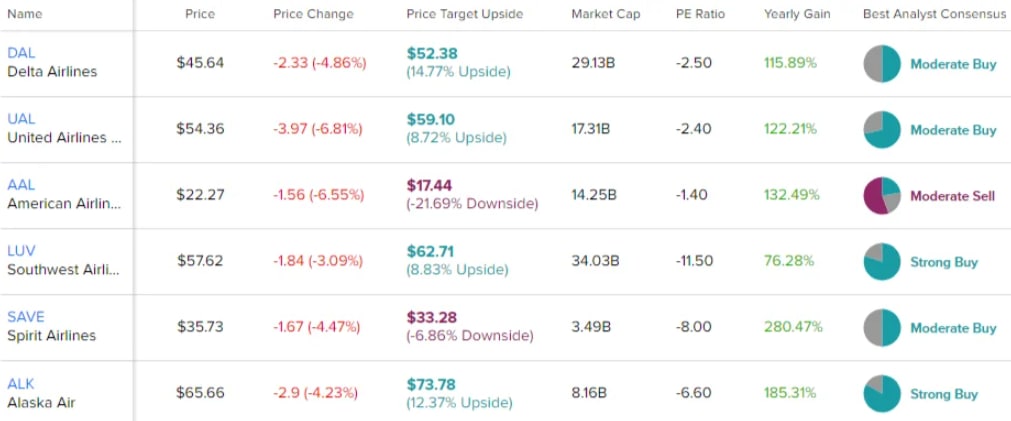Select the LUV ticker symbol

(x=21, y=251)
